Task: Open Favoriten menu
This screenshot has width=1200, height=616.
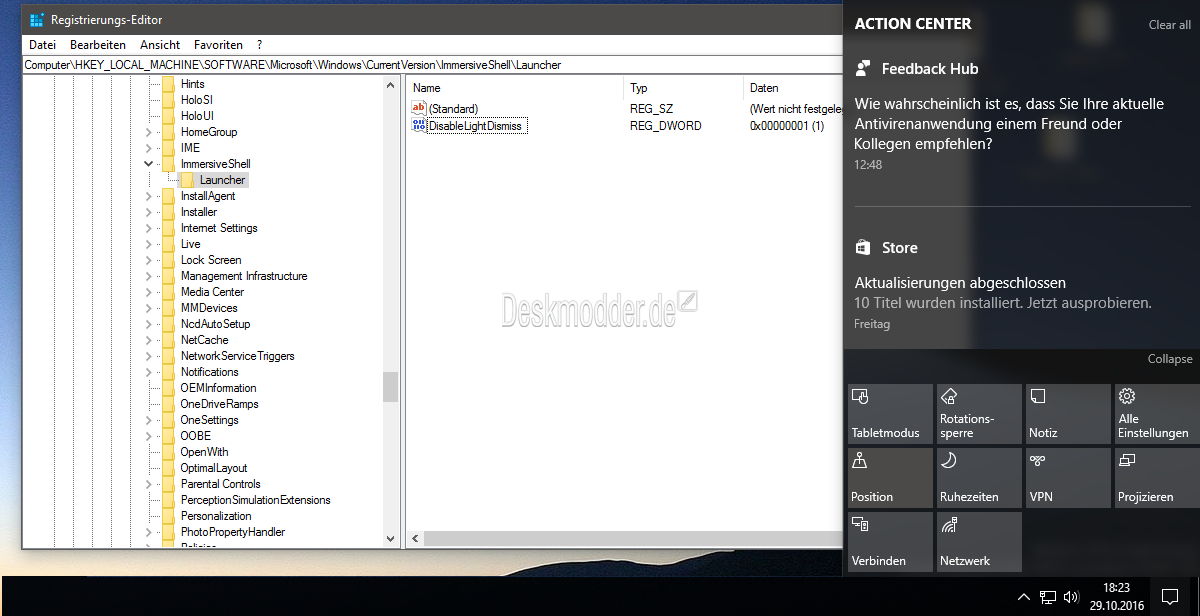Action: [x=218, y=45]
